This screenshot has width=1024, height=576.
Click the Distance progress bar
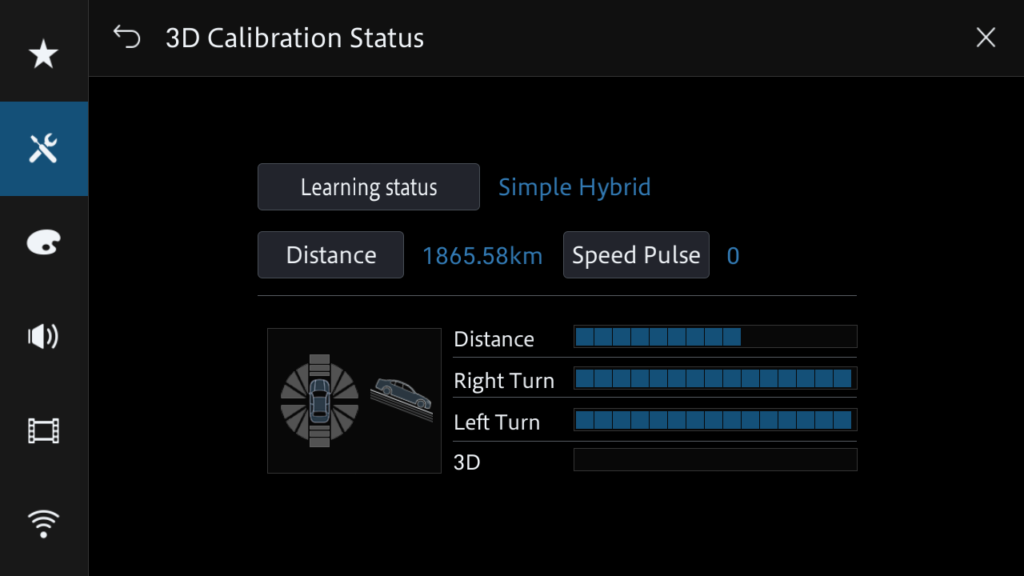click(715, 337)
